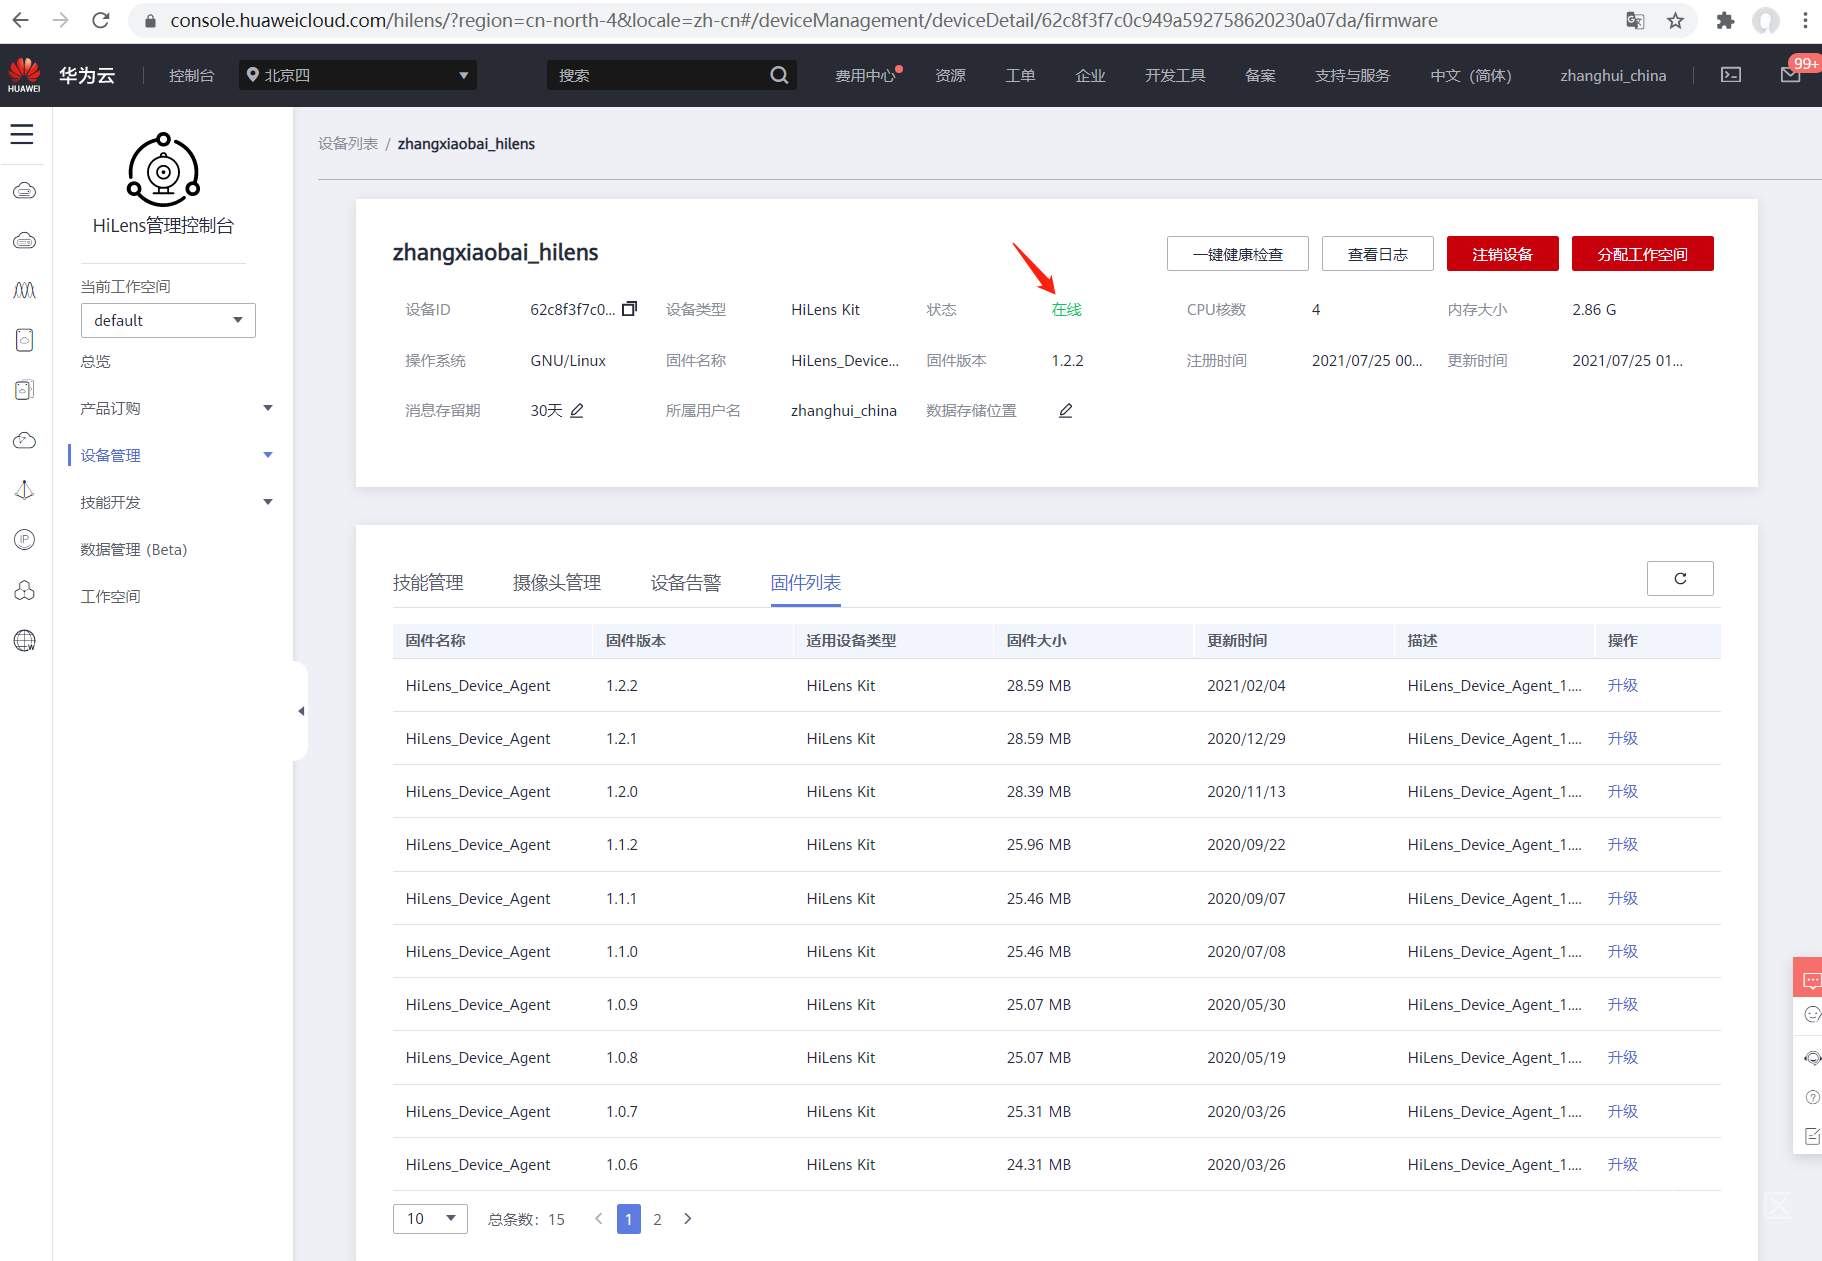
Task: Open the default workspace dropdown
Action: [168, 320]
